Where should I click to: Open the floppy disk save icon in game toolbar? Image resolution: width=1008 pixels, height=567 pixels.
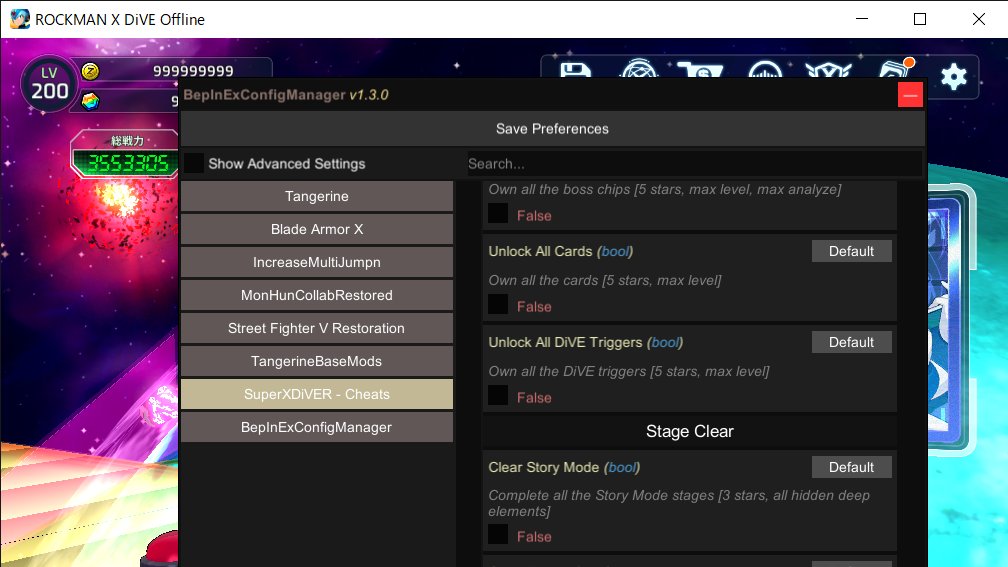(575, 69)
